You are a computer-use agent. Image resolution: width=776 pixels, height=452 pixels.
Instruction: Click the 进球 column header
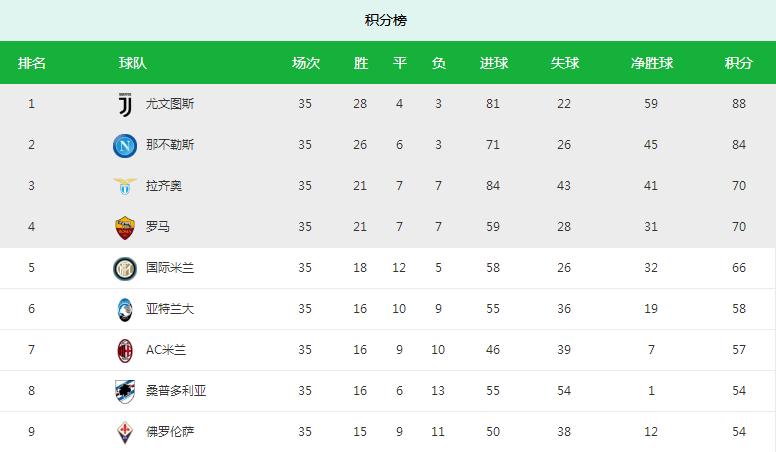[x=494, y=63]
